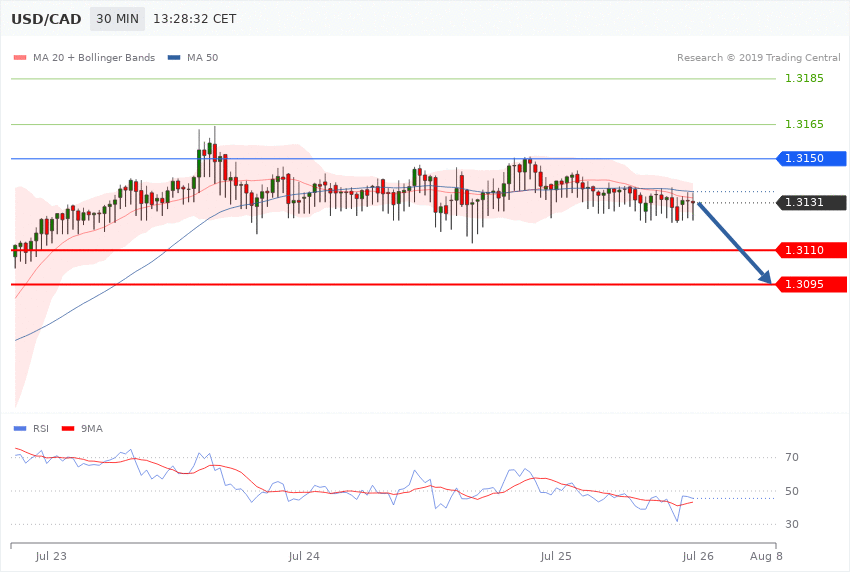850x576 pixels.
Task: Click the RSI legend label
Action: (x=41, y=429)
